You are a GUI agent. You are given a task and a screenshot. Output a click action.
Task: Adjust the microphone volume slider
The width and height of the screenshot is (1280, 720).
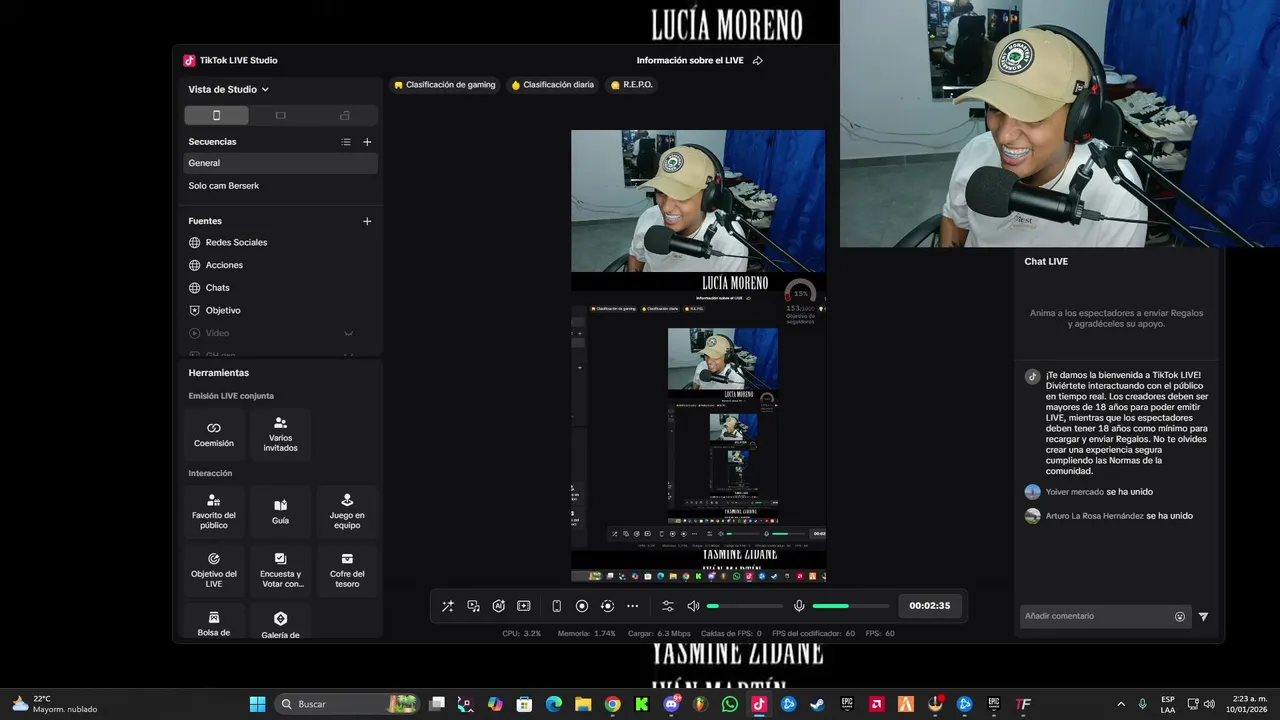point(850,606)
